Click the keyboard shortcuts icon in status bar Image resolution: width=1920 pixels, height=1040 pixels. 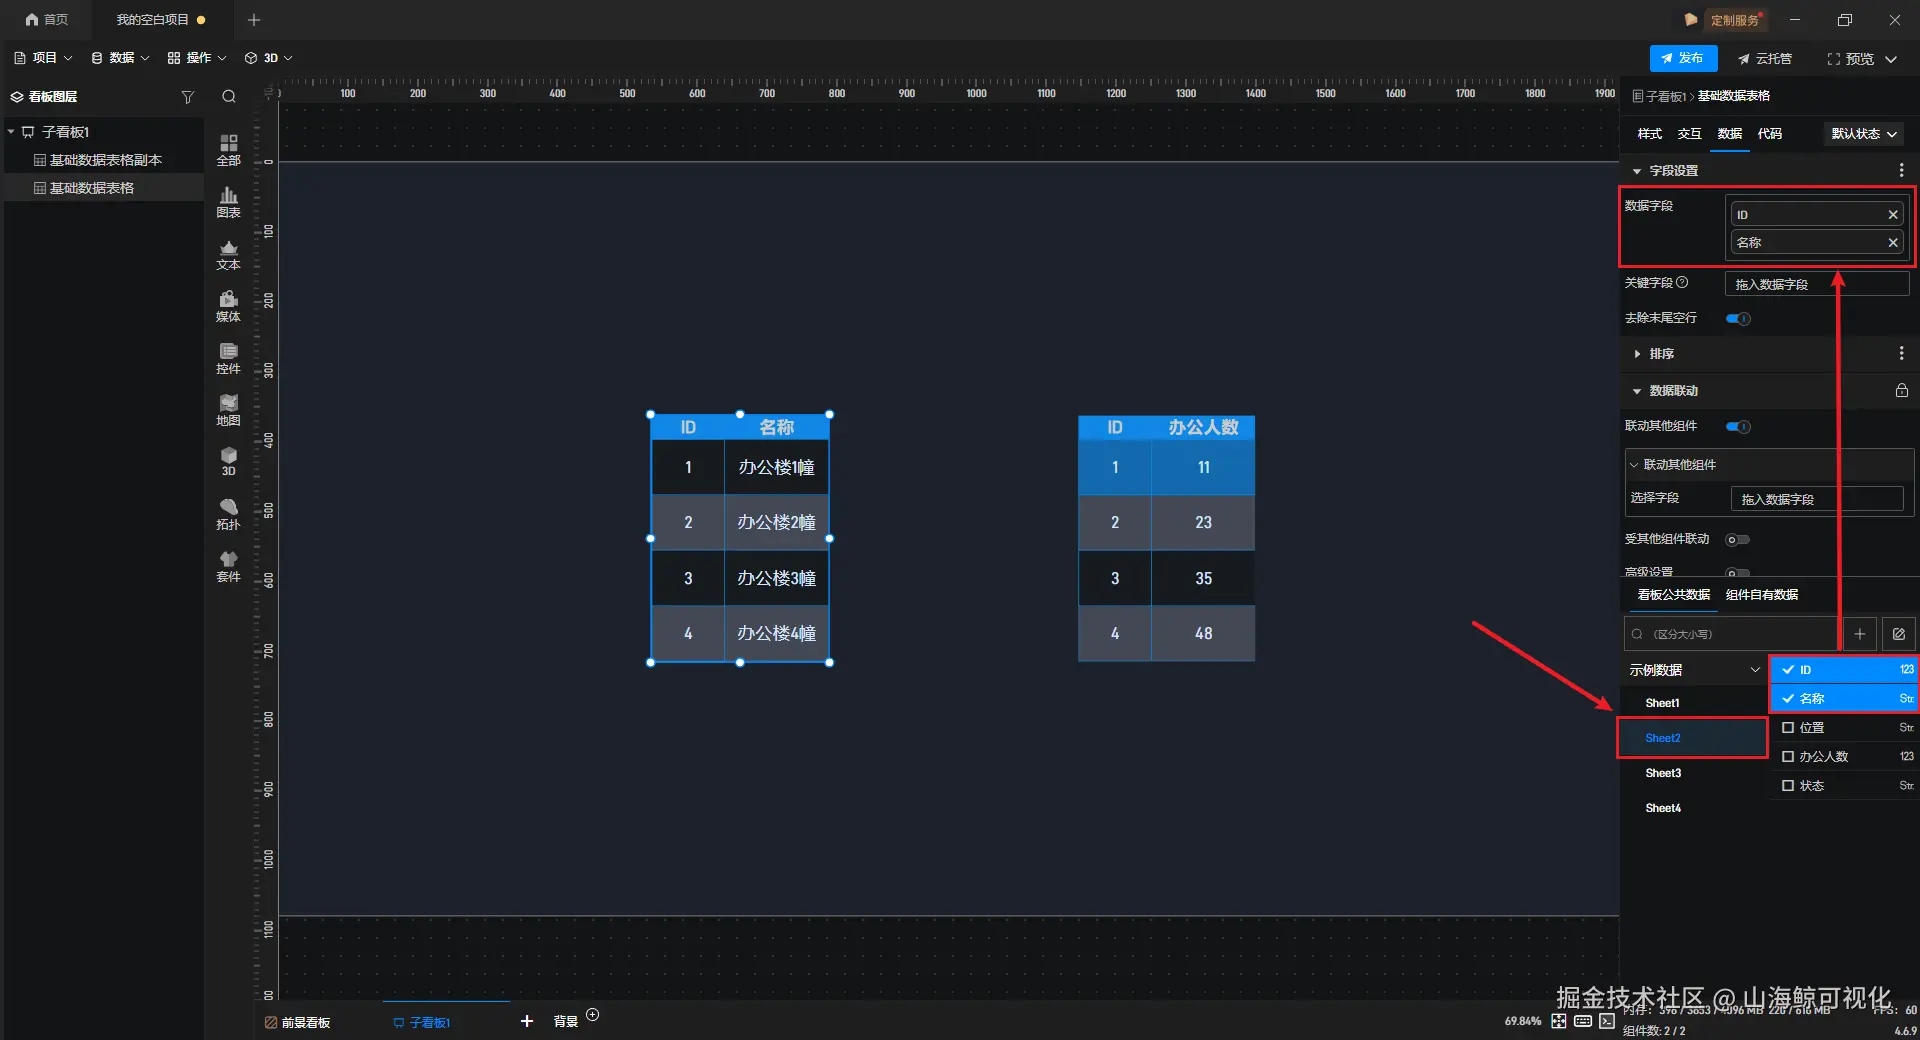point(1583,1021)
